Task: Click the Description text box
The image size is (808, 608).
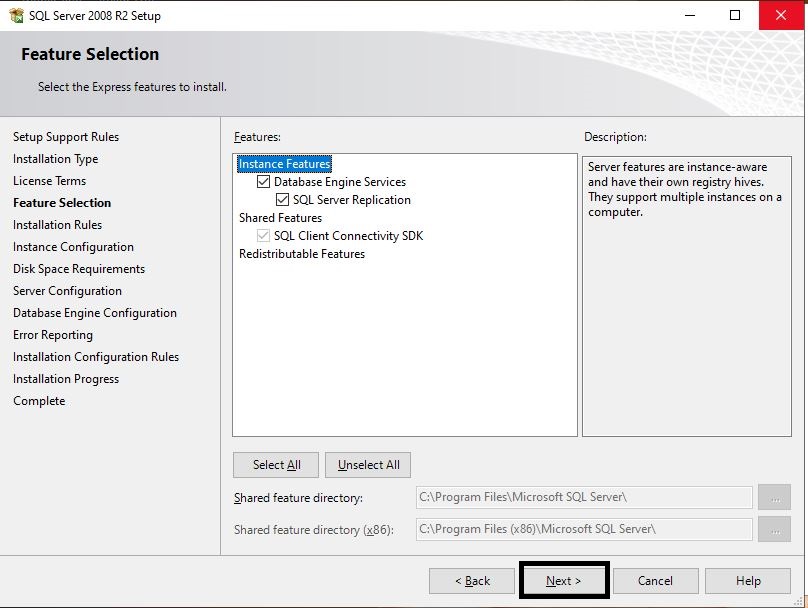Action: click(x=687, y=296)
